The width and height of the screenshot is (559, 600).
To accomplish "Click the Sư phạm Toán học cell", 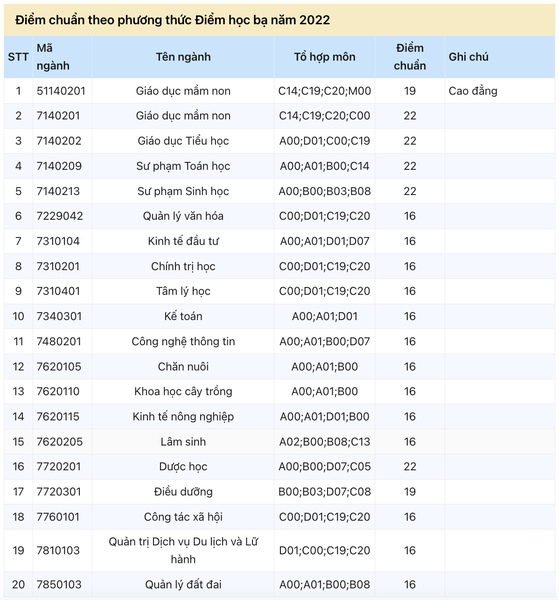I will pos(183,166).
